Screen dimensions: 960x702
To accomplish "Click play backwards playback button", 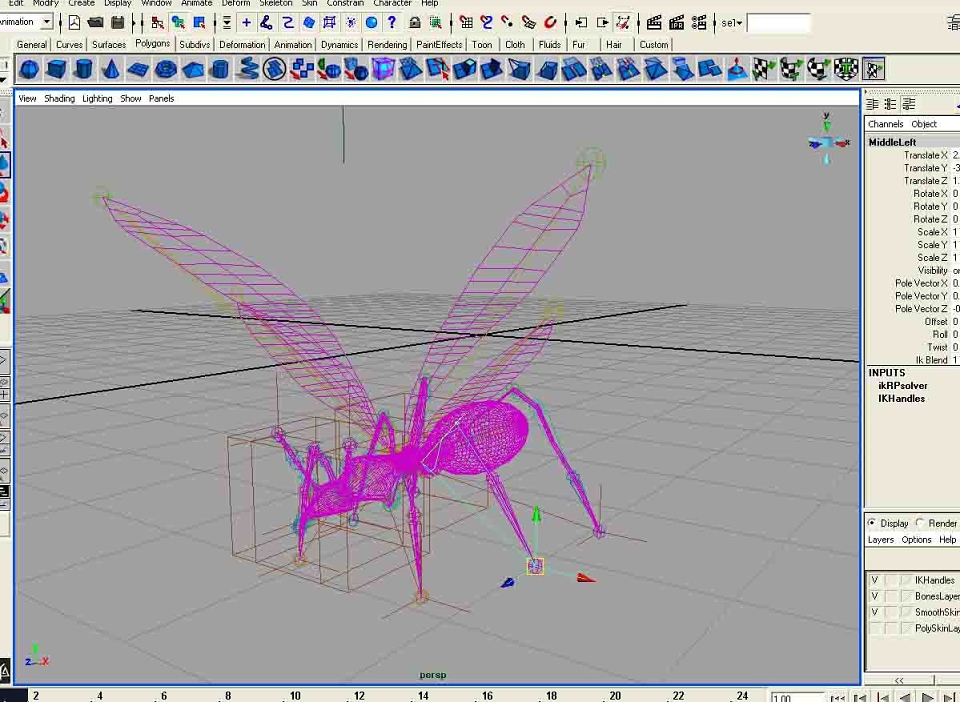I will [906, 697].
